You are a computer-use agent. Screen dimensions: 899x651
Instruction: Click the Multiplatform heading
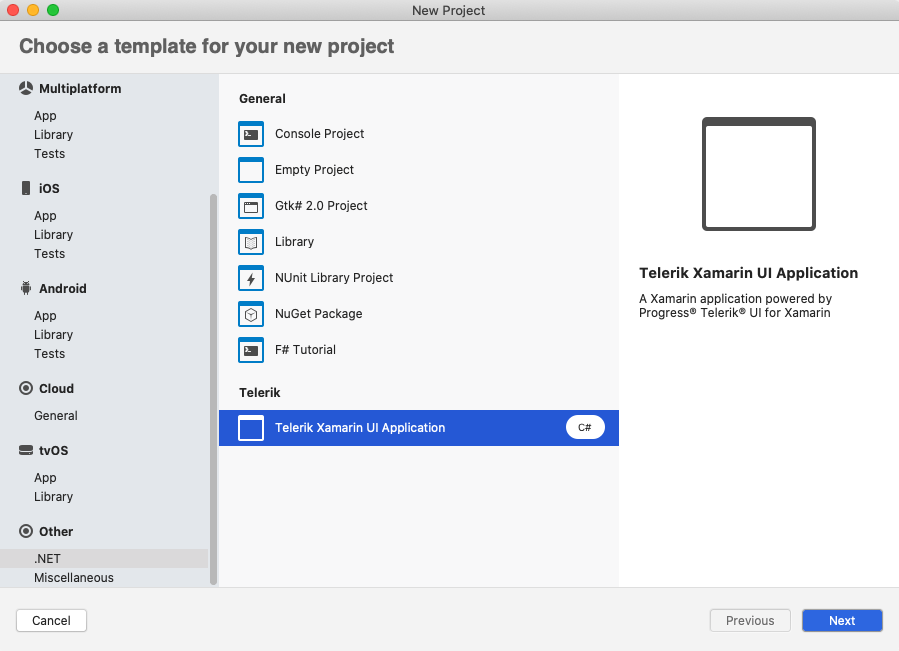pos(80,88)
